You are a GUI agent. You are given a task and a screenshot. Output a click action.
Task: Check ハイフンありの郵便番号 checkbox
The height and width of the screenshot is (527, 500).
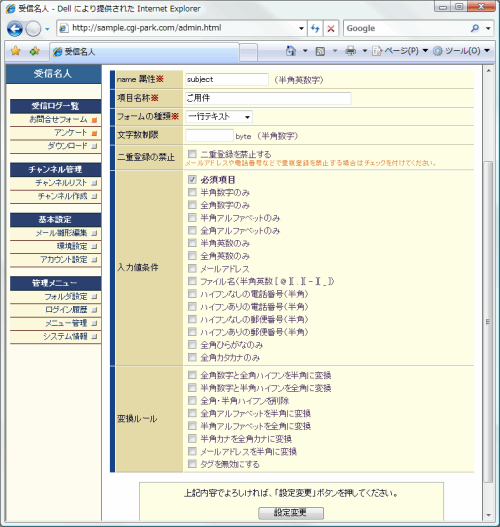coord(192,332)
